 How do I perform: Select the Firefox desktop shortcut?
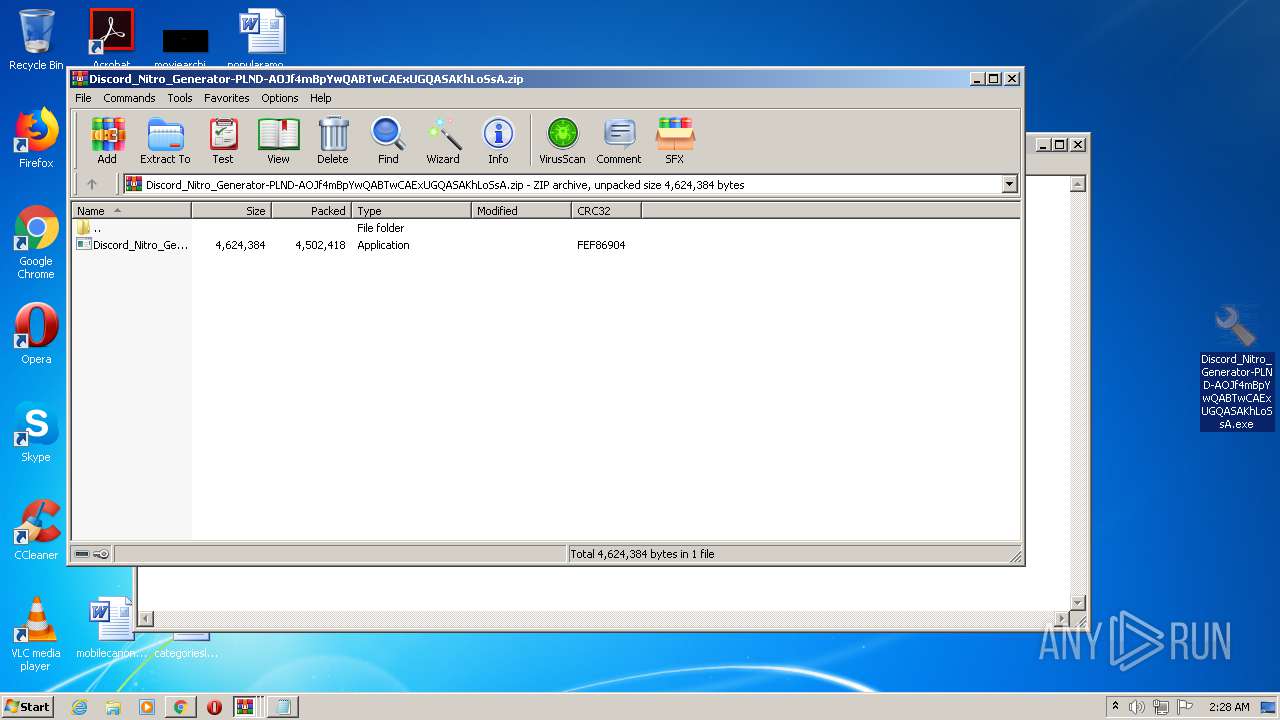click(36, 138)
